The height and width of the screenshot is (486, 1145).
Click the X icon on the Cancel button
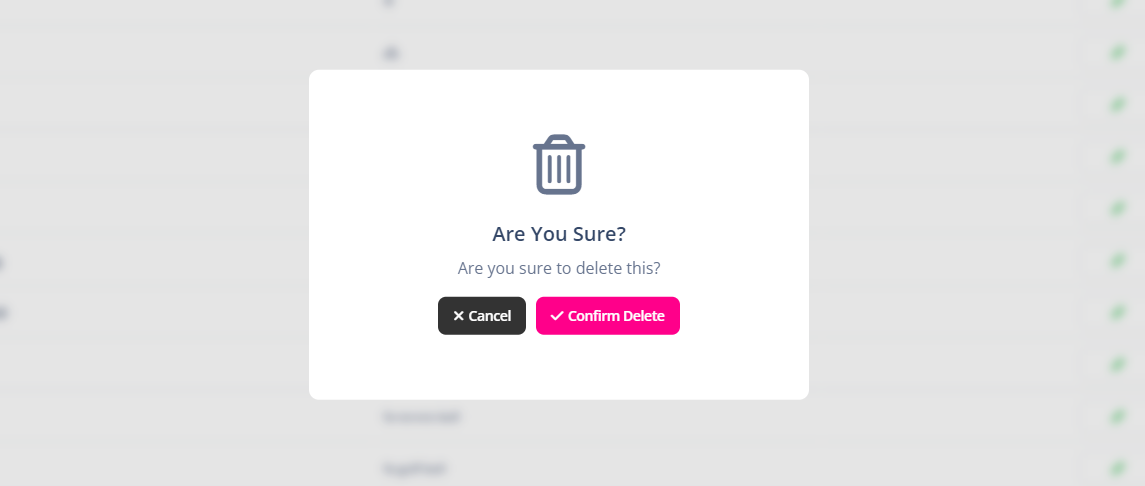tap(458, 316)
